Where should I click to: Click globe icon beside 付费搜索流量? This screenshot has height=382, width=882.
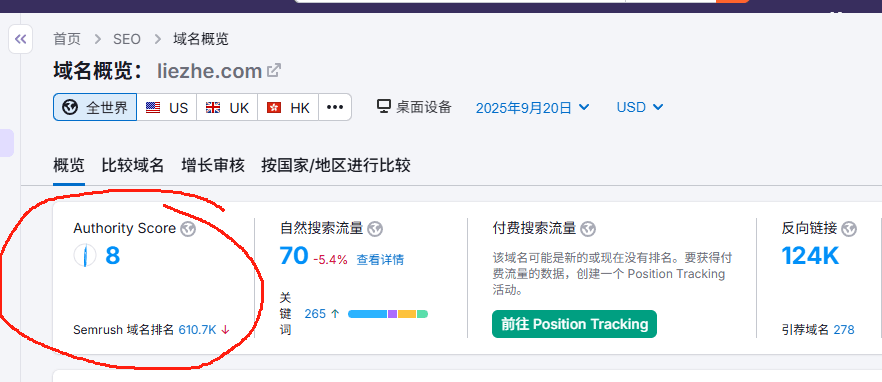point(588,229)
